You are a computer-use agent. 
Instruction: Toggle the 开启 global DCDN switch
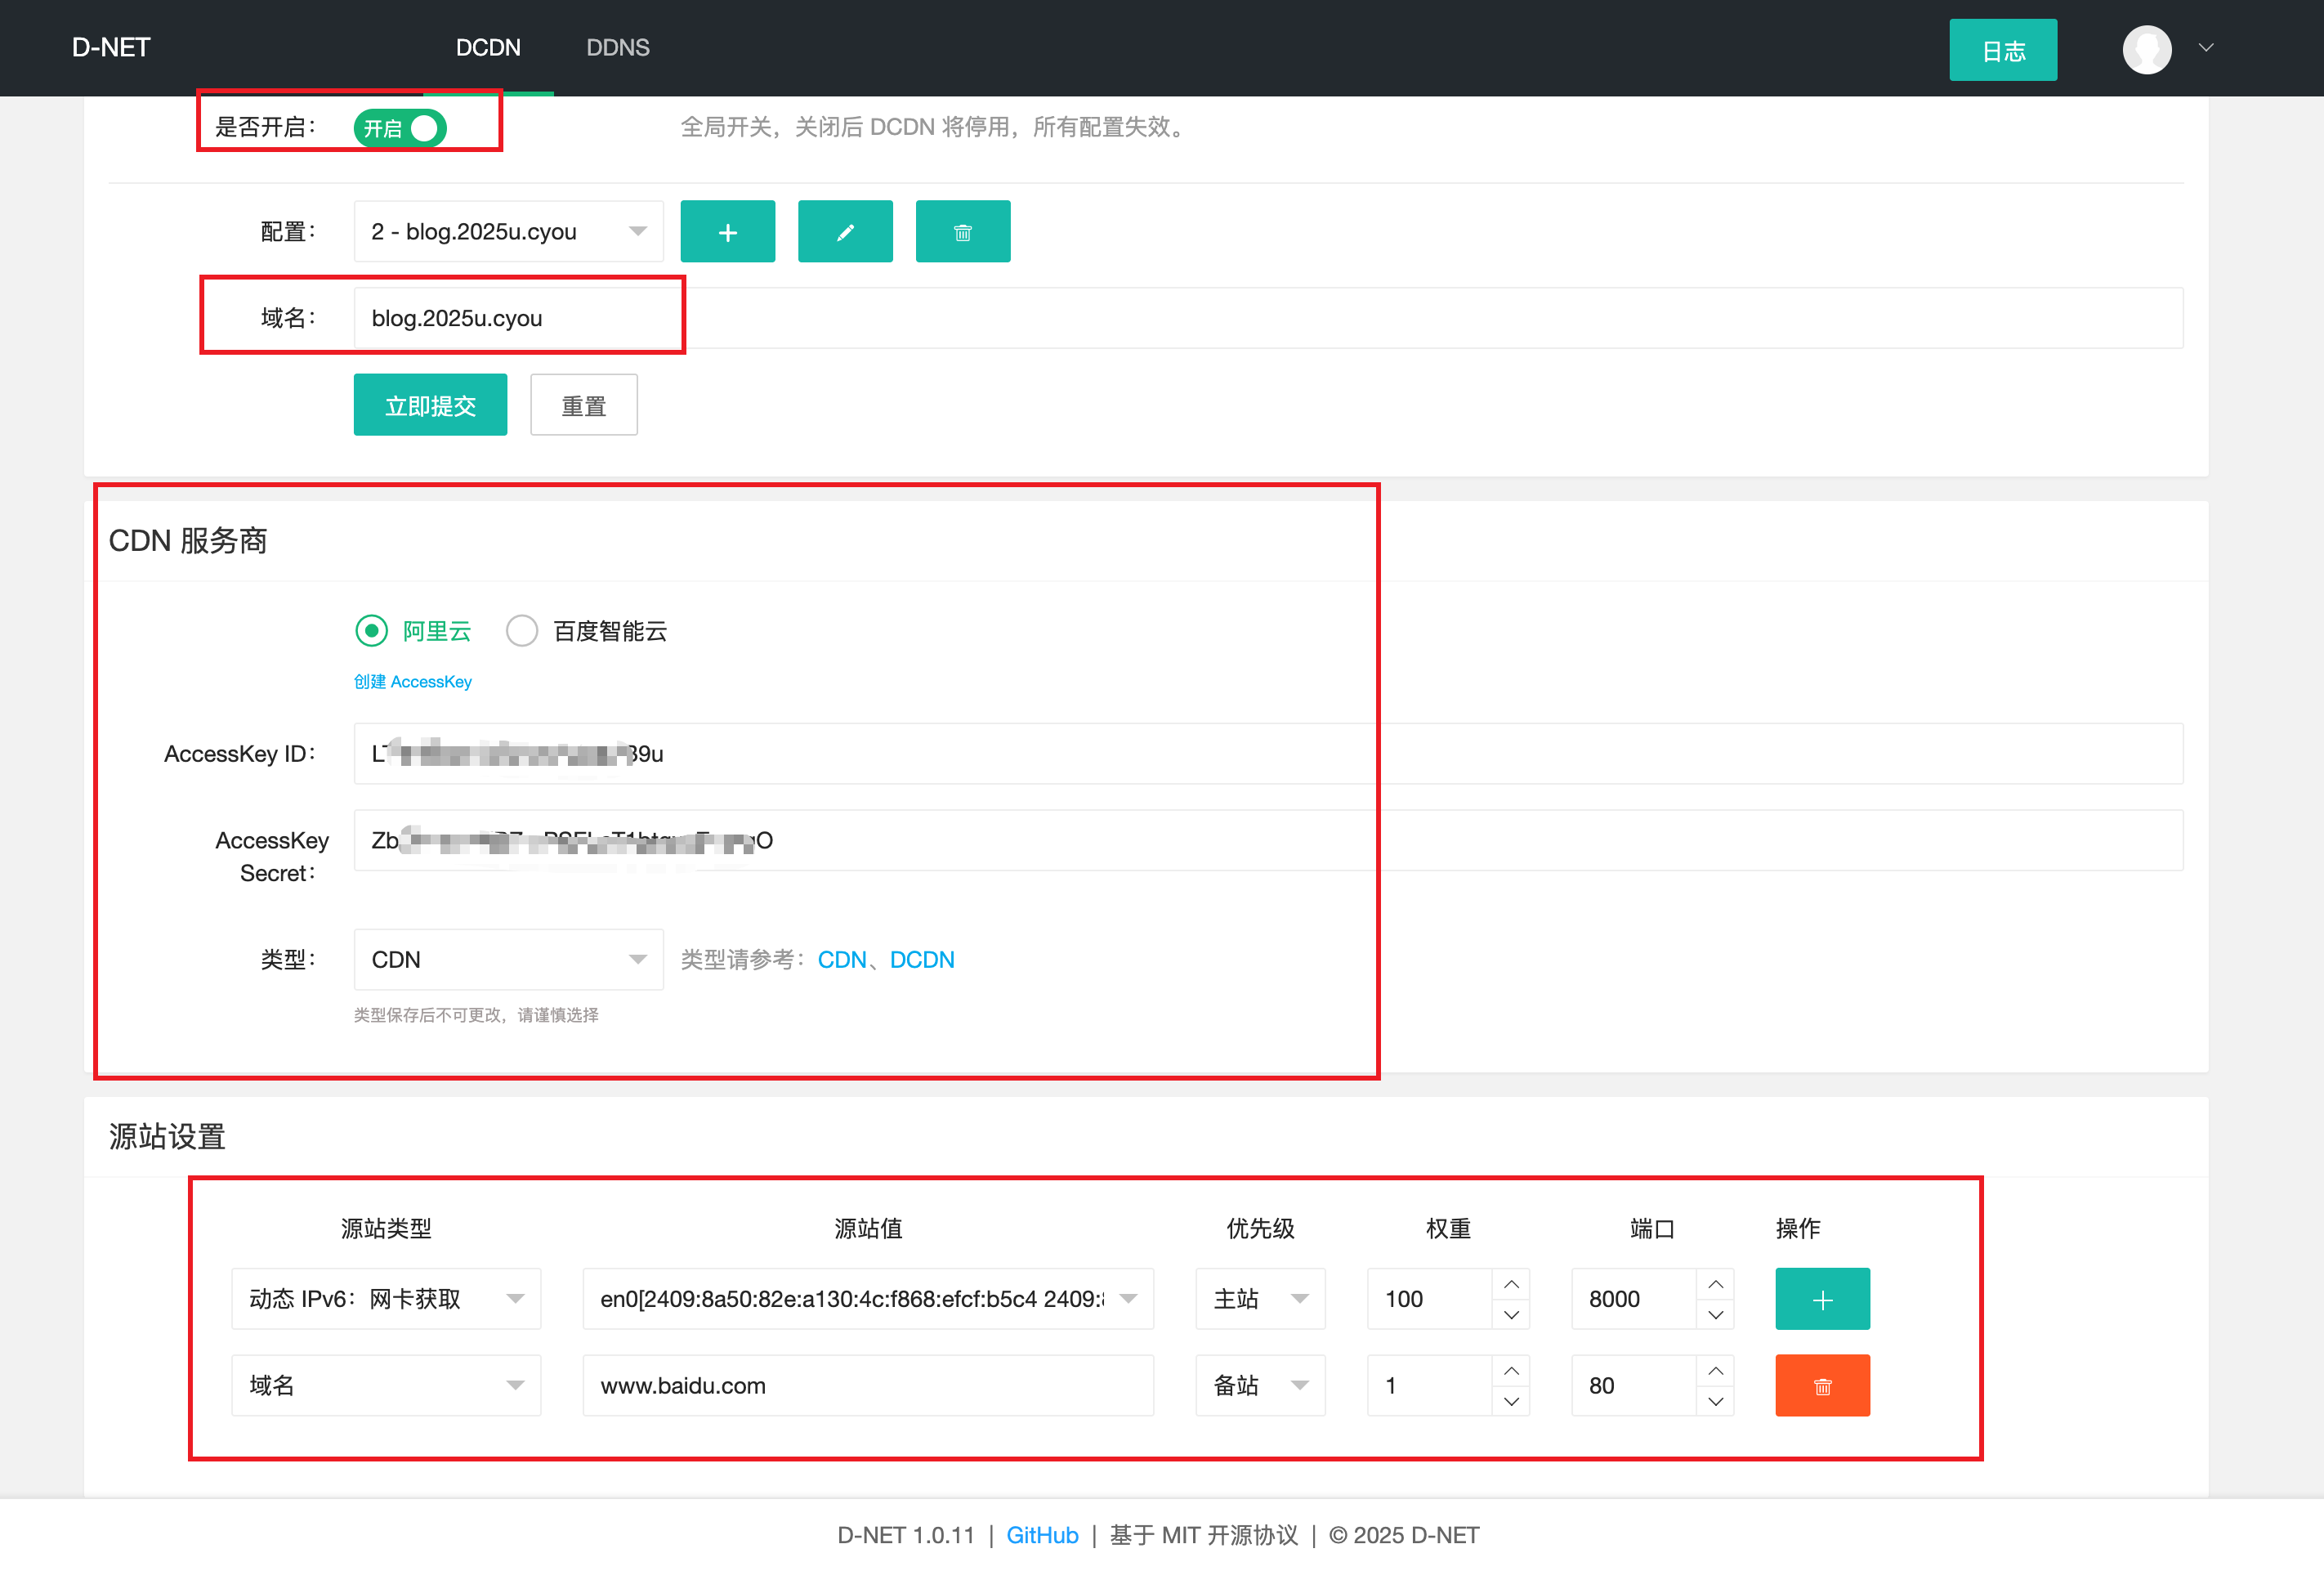[400, 128]
